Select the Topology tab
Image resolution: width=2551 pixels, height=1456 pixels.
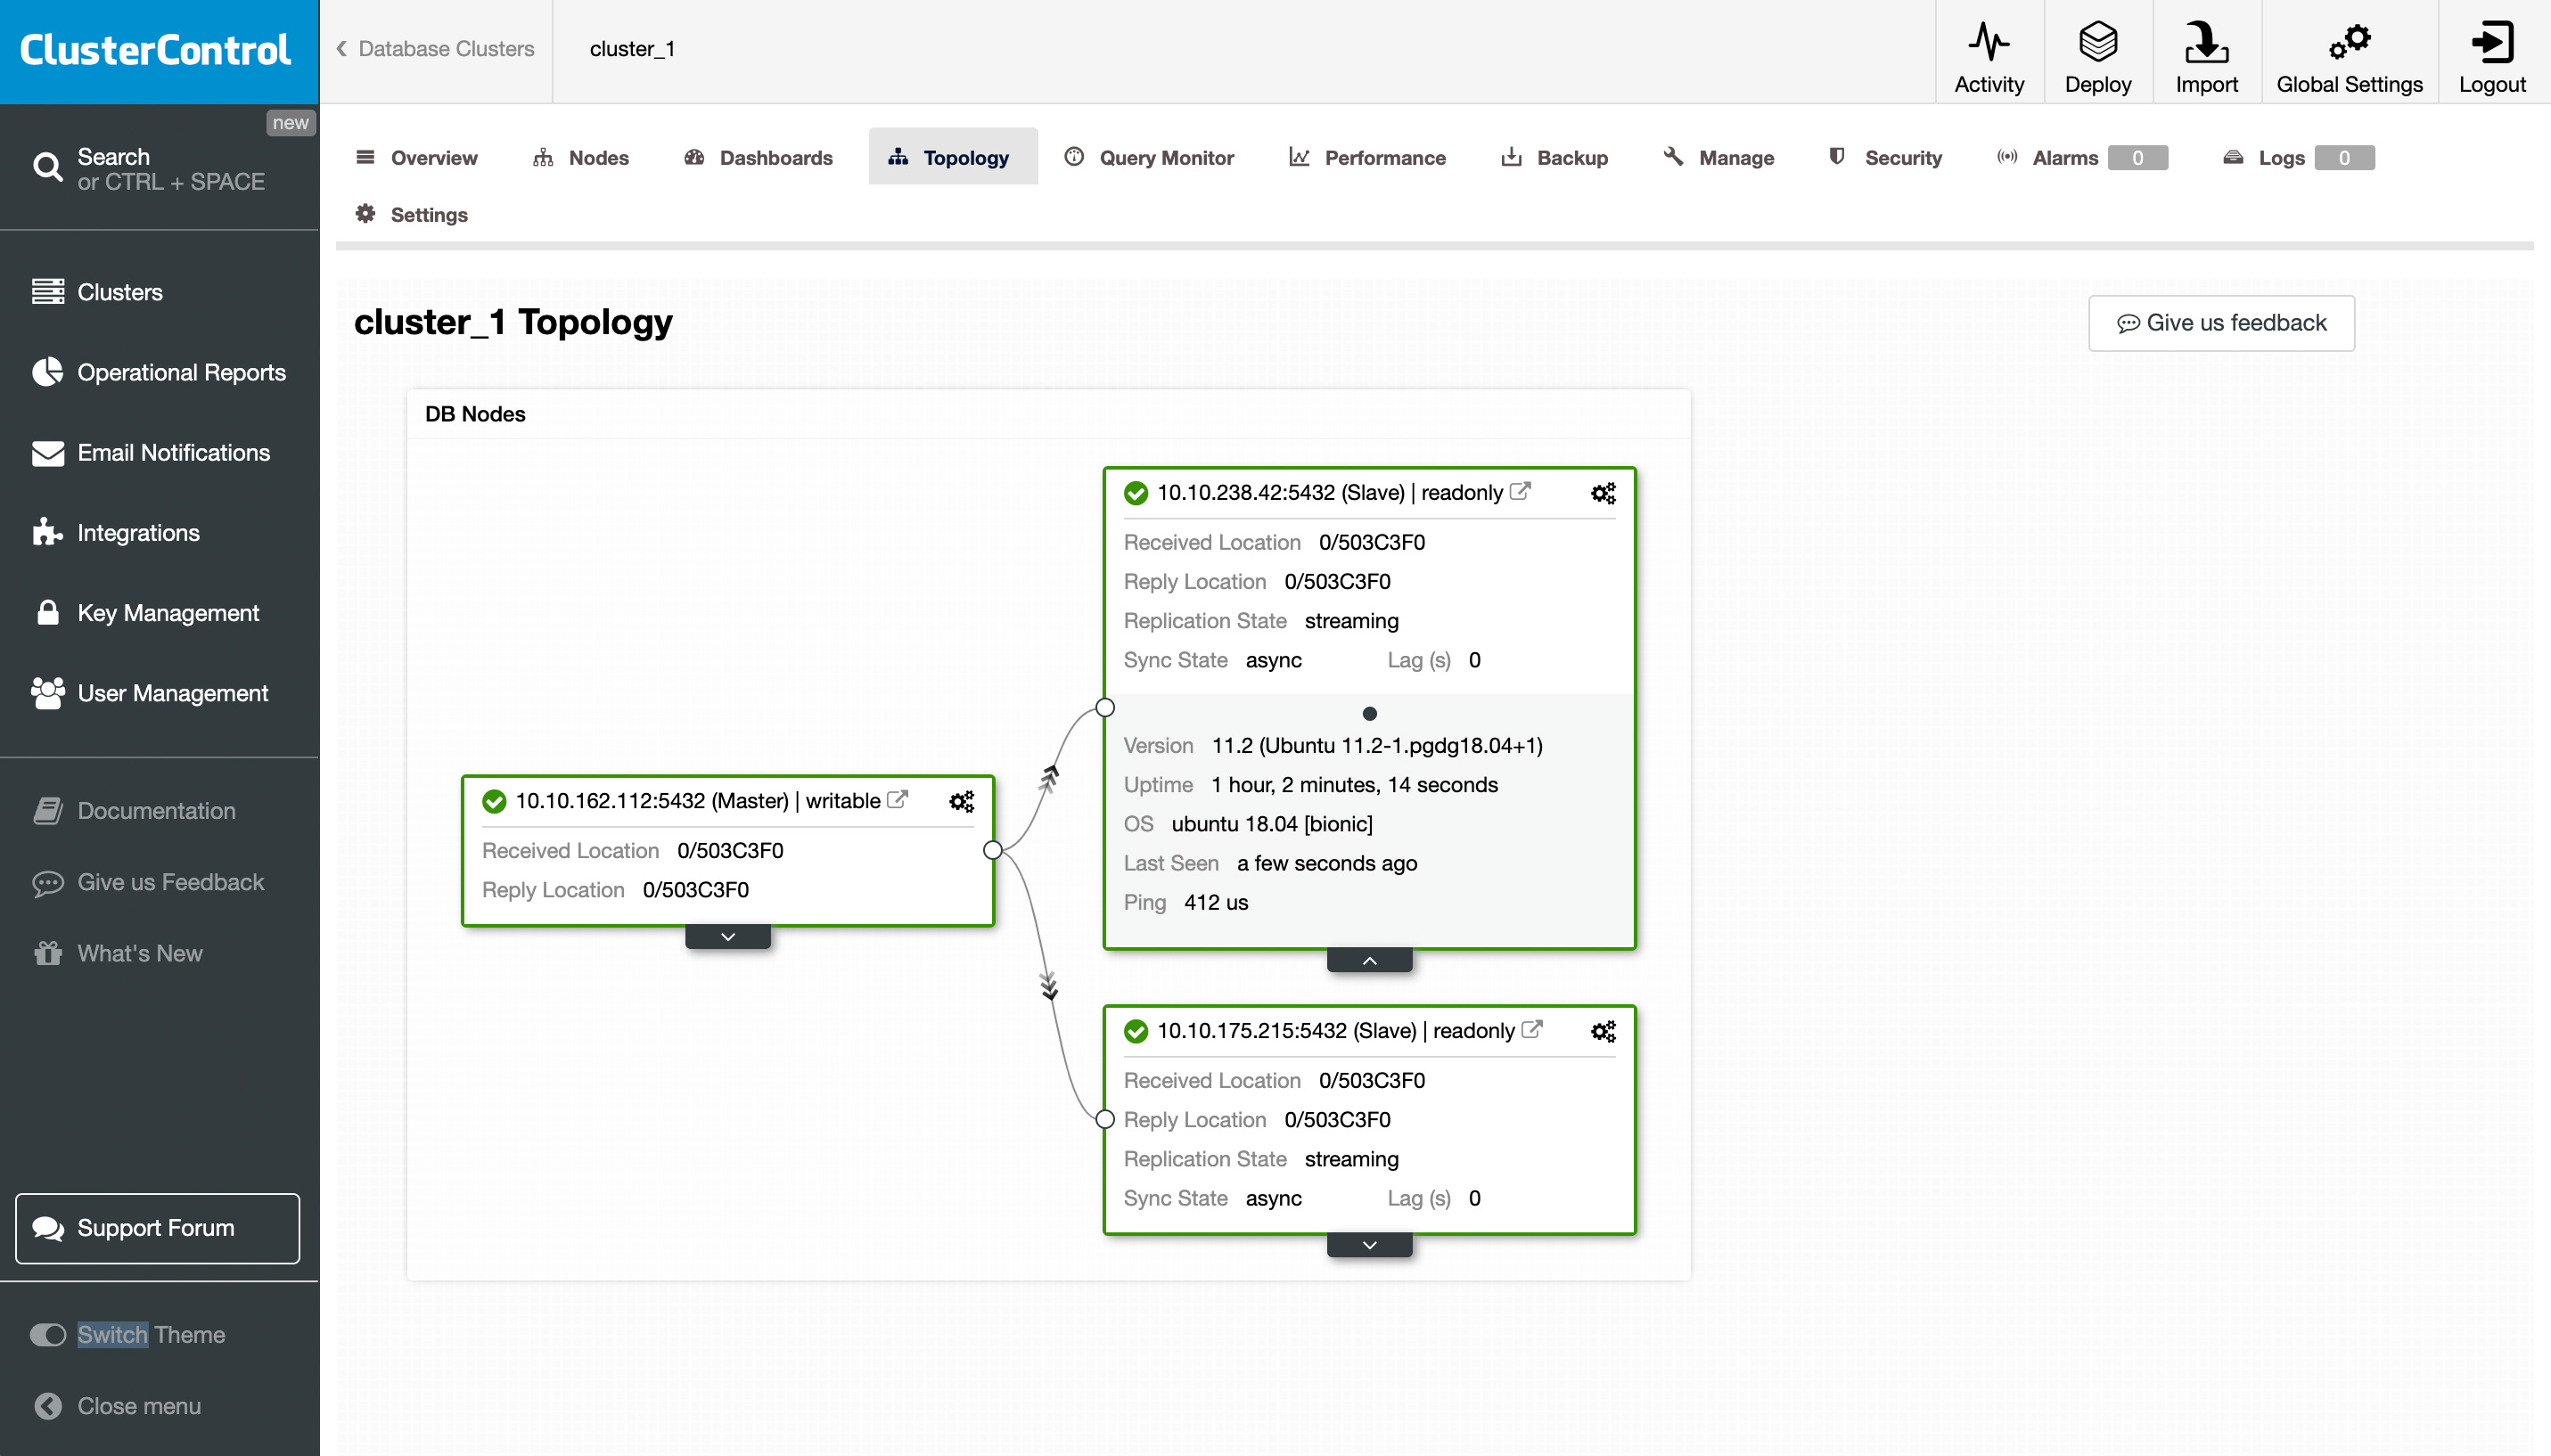coord(952,157)
